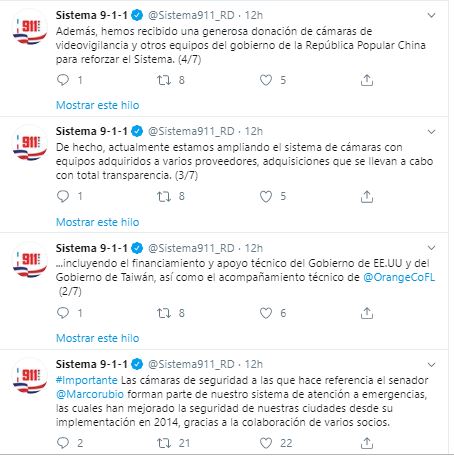The image size is (454, 458).
Task: Retweet the (2/7) tweet mentioning Taiwán
Action: tap(164, 313)
